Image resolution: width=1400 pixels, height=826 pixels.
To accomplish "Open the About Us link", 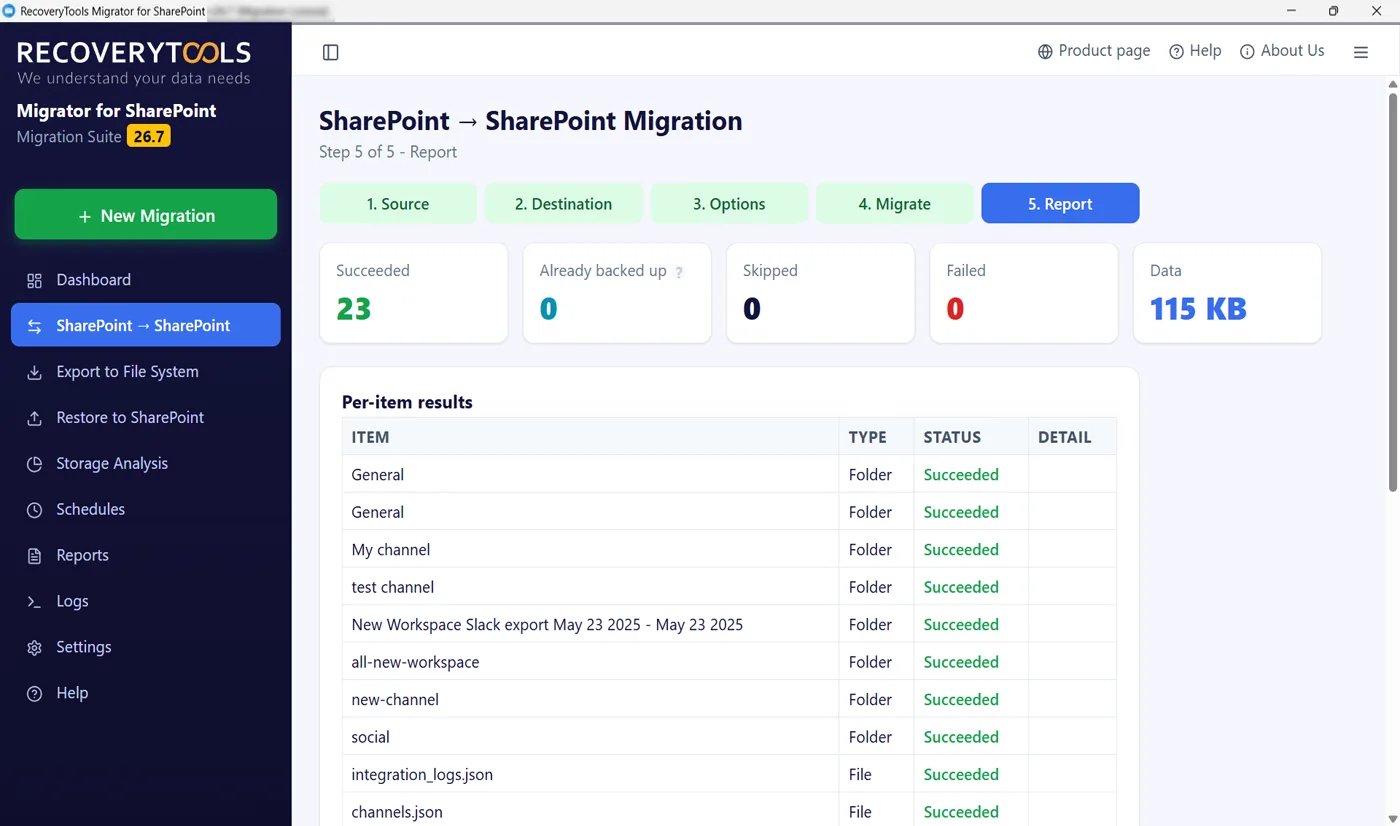I will (x=1282, y=51).
